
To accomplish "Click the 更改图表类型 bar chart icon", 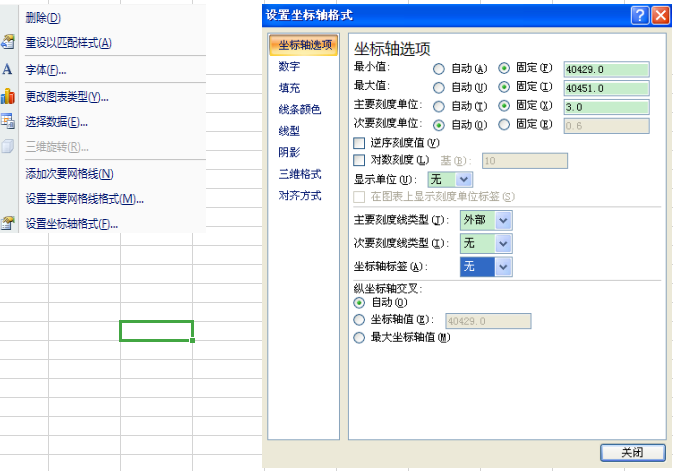I will (8, 96).
